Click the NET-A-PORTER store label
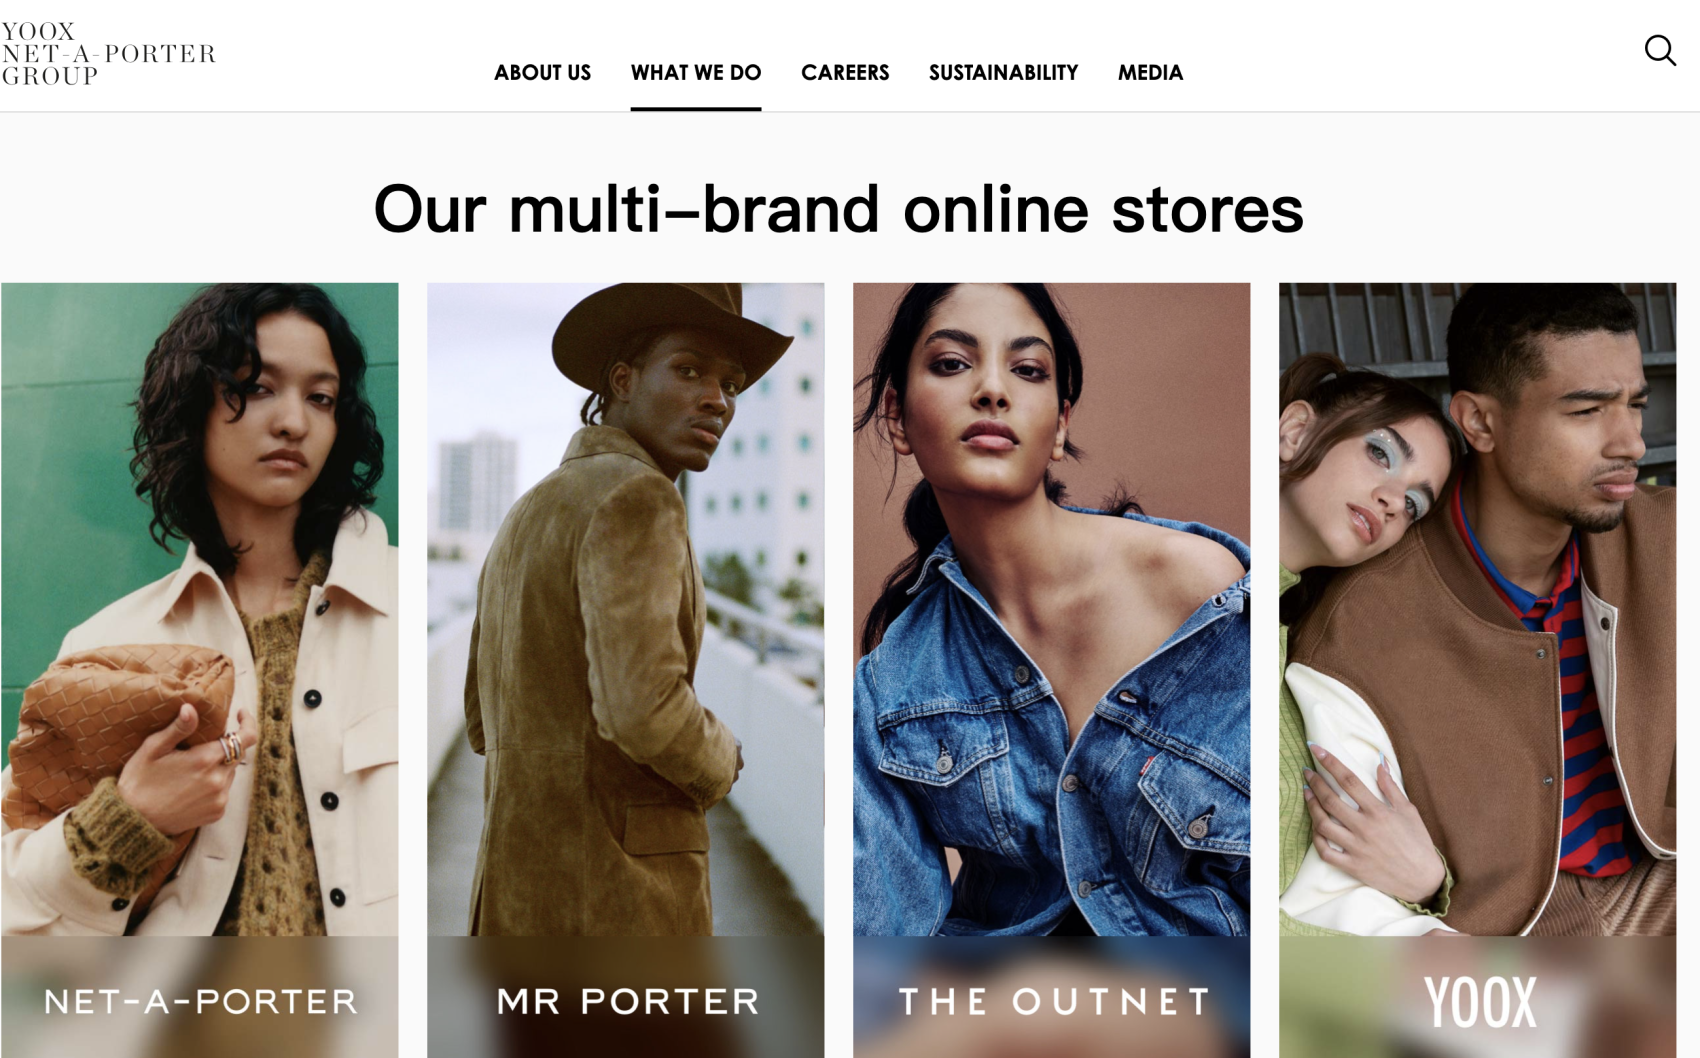Image resolution: width=1700 pixels, height=1058 pixels. [200, 1001]
